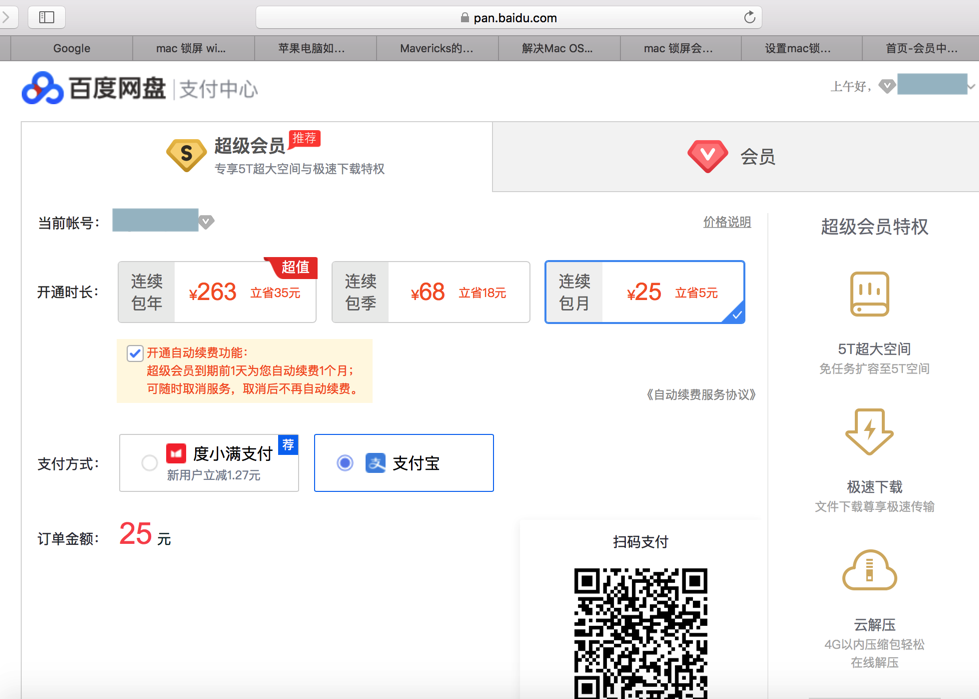Click the 超级会员特权 heading

[x=874, y=227]
